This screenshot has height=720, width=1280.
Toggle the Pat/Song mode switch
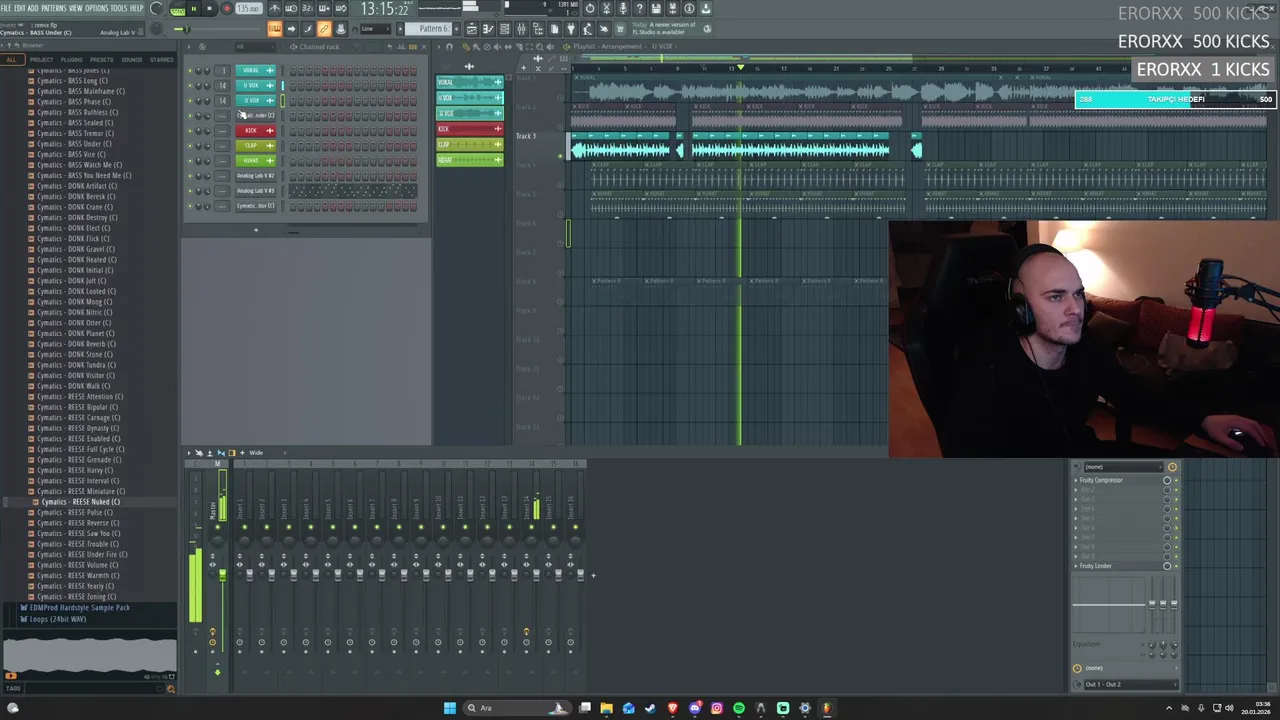coord(178,10)
